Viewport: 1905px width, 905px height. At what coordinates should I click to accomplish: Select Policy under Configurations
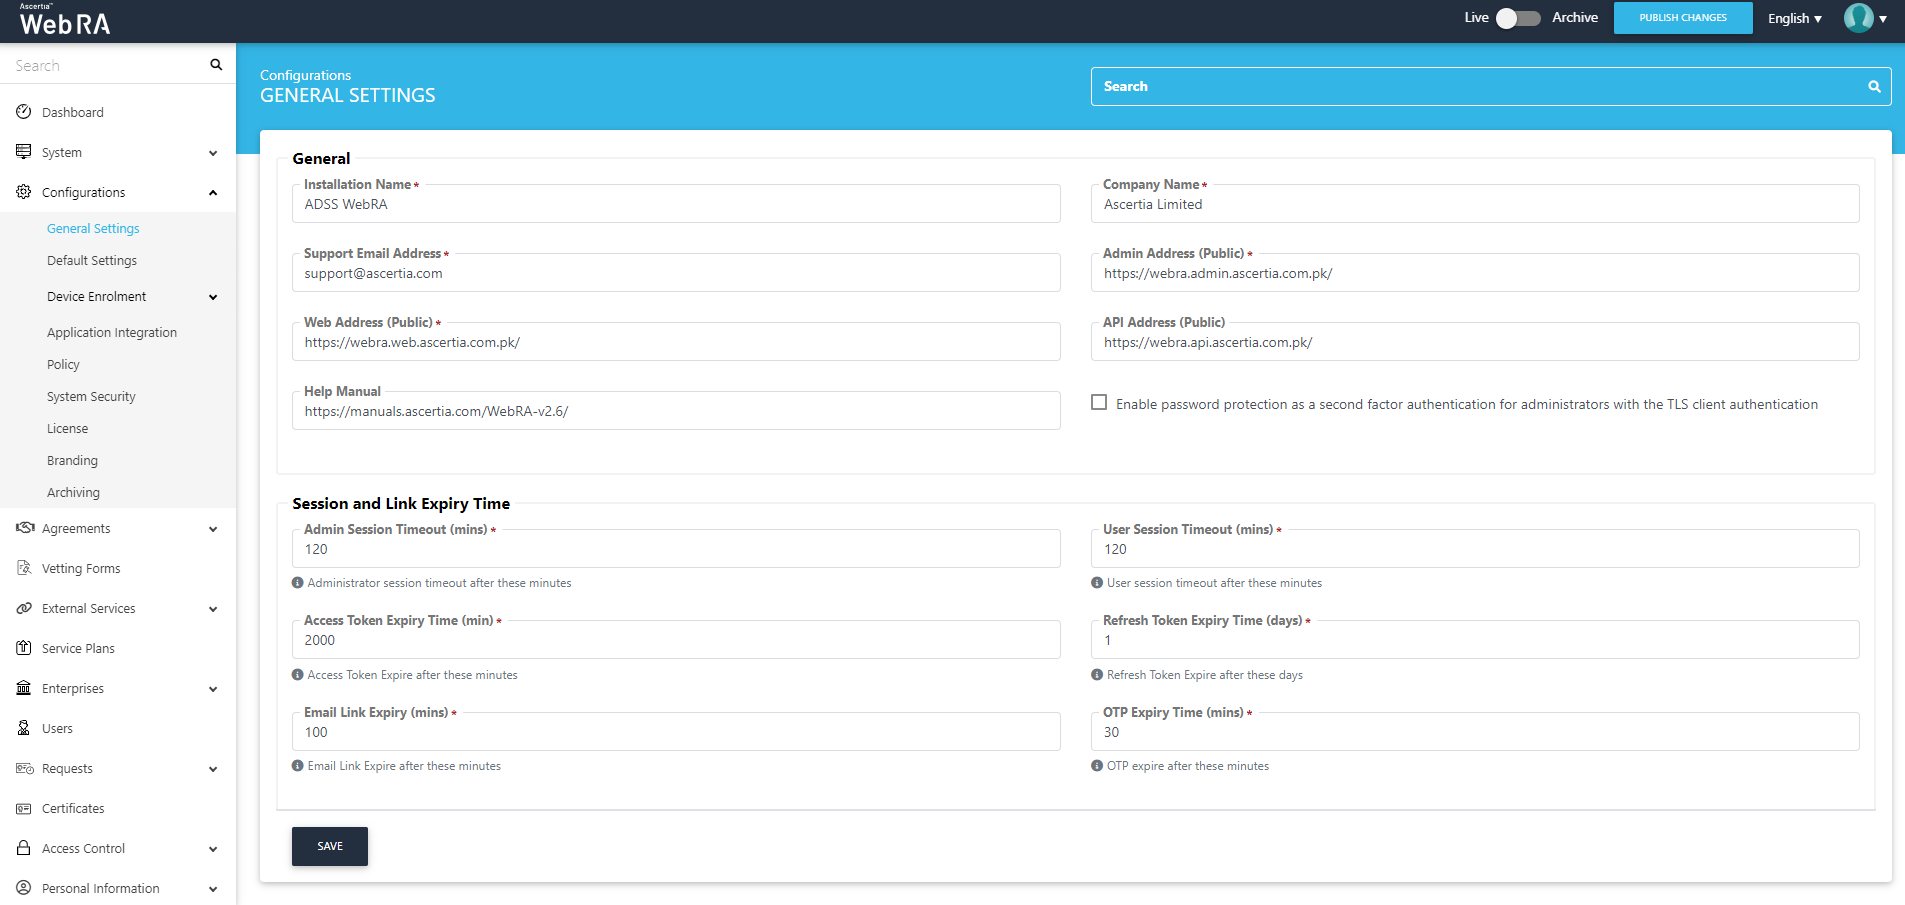coord(63,364)
